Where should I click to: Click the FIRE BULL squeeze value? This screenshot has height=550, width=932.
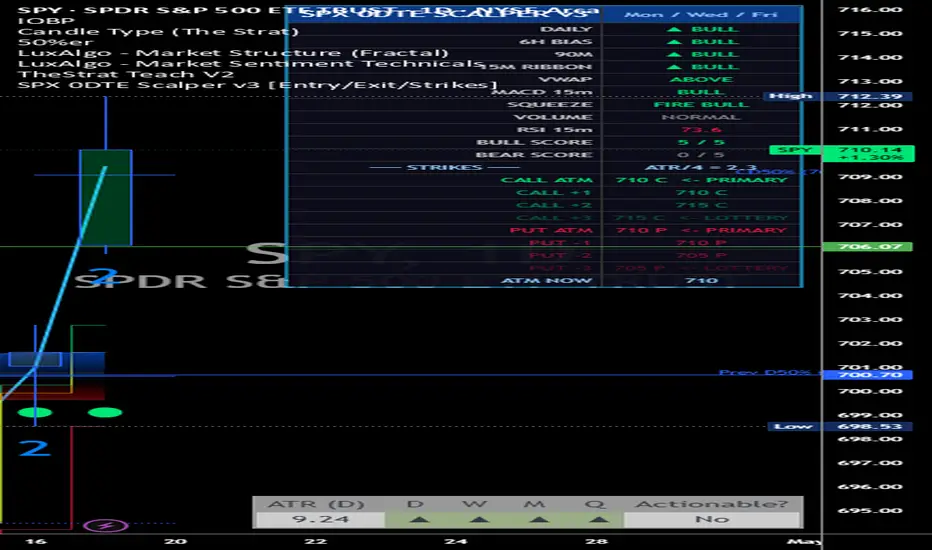coord(701,104)
